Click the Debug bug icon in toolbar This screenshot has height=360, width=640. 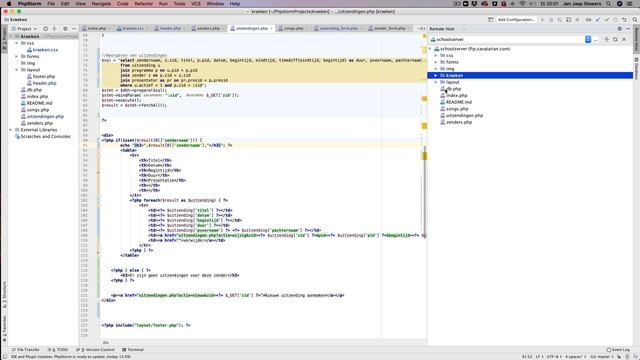(551, 20)
